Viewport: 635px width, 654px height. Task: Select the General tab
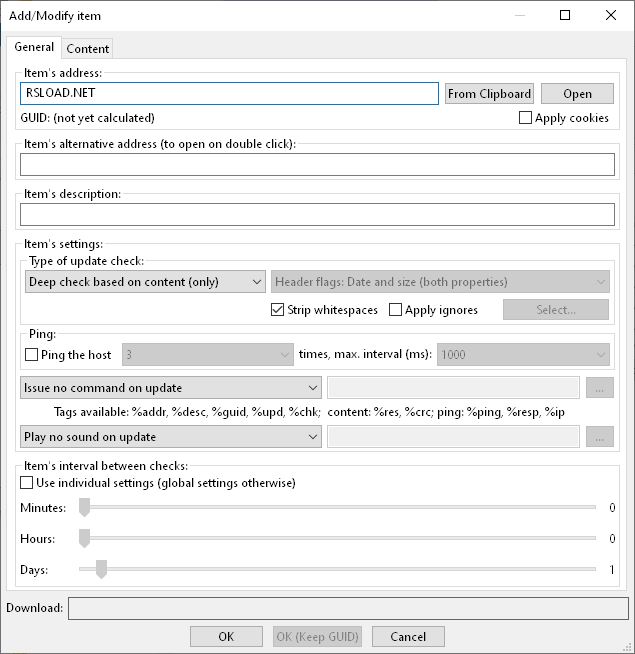(x=34, y=47)
